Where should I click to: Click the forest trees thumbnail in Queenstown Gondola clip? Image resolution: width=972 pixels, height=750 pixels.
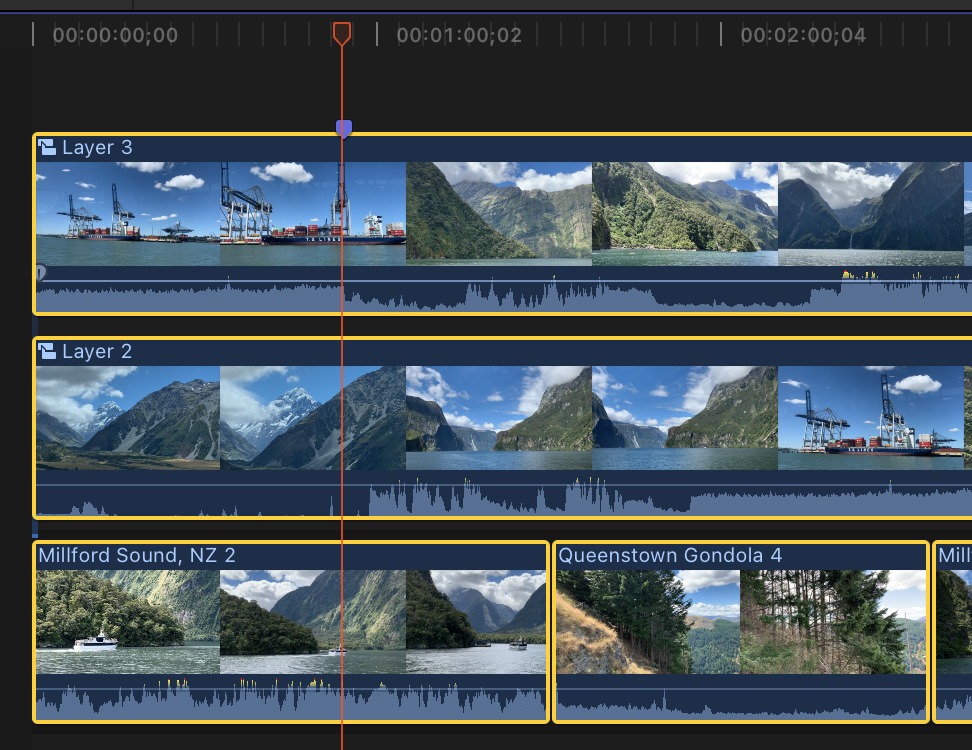point(832,621)
